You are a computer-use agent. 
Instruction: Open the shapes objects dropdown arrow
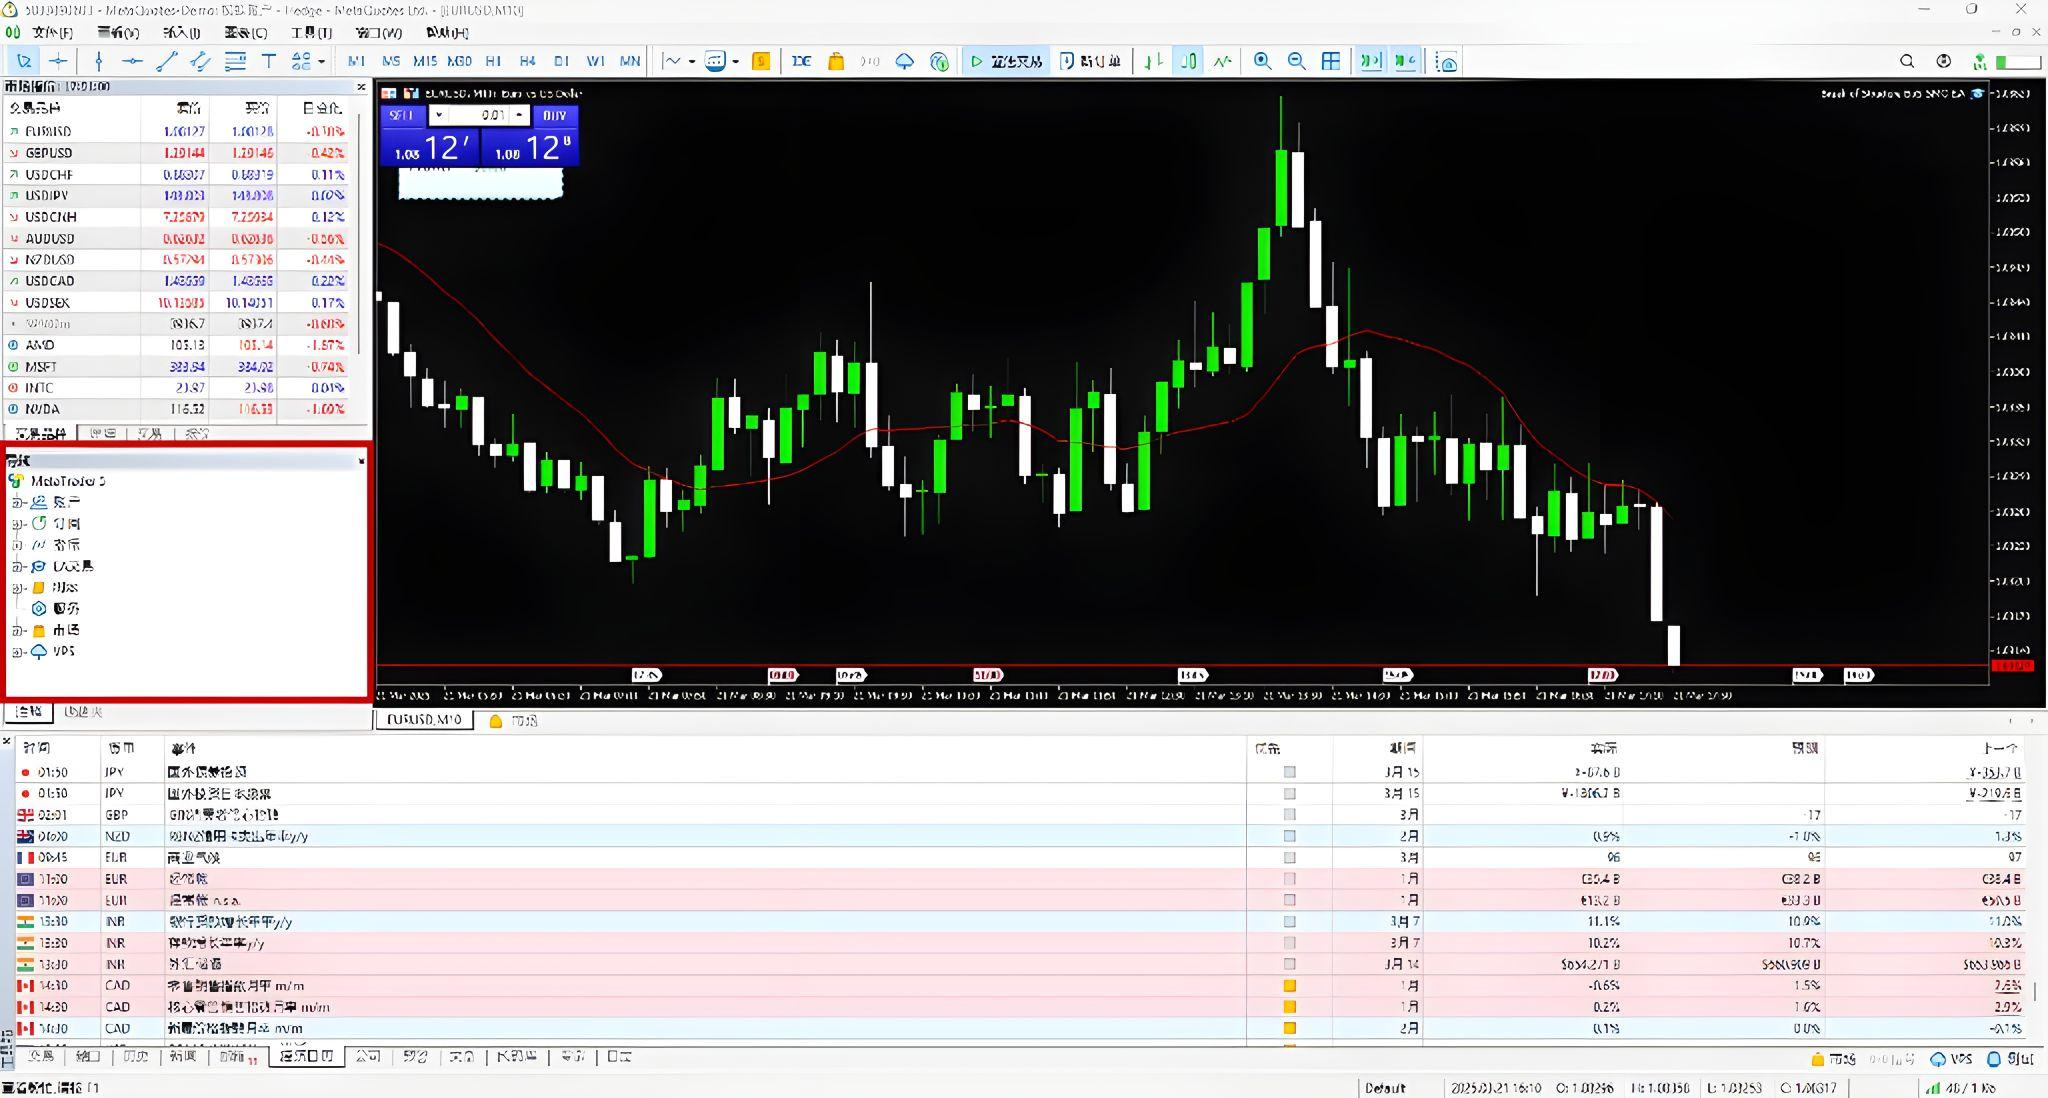321,61
